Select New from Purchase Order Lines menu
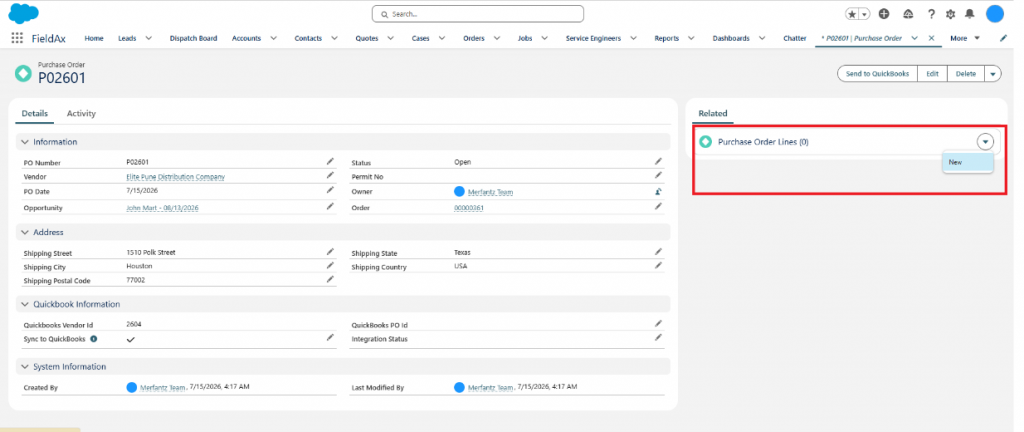The image size is (1024, 432). click(x=968, y=162)
